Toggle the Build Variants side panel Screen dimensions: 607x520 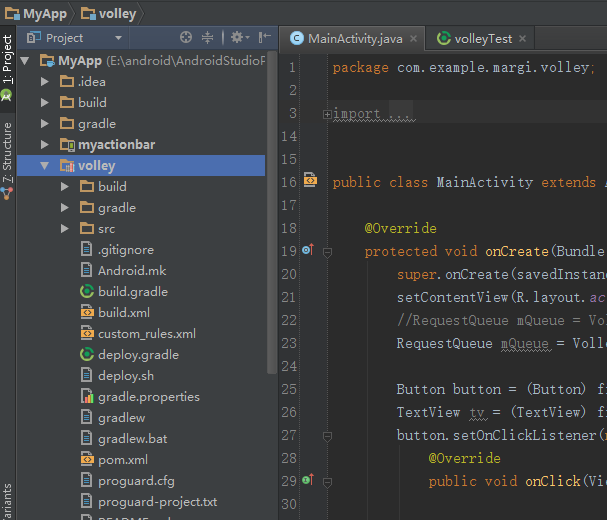[x=7, y=501]
